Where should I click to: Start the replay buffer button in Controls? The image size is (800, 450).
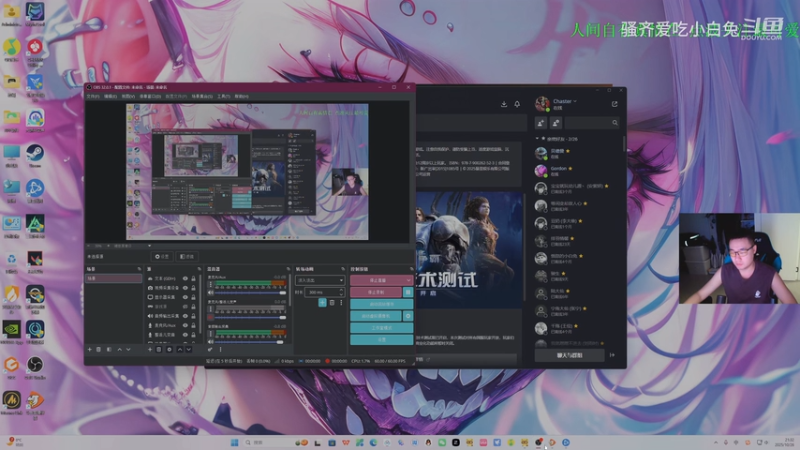pos(382,304)
